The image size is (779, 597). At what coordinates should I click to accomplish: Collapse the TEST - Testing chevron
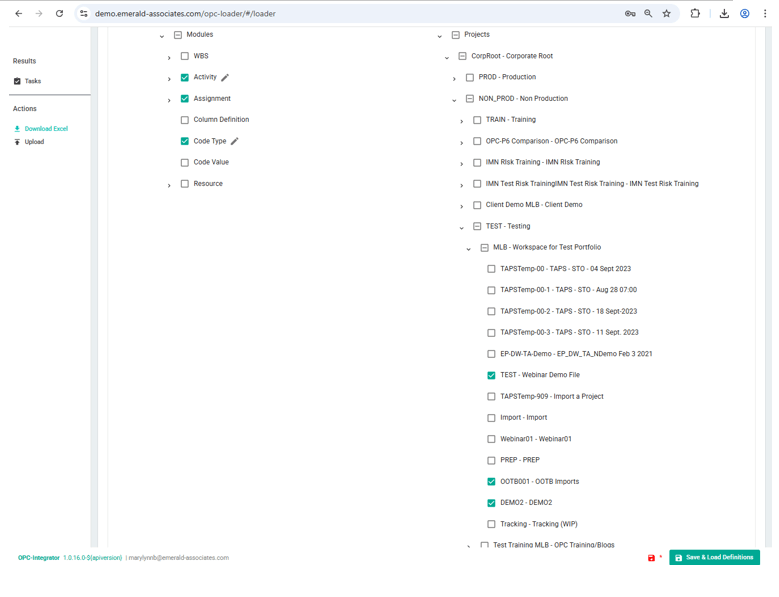click(x=462, y=228)
